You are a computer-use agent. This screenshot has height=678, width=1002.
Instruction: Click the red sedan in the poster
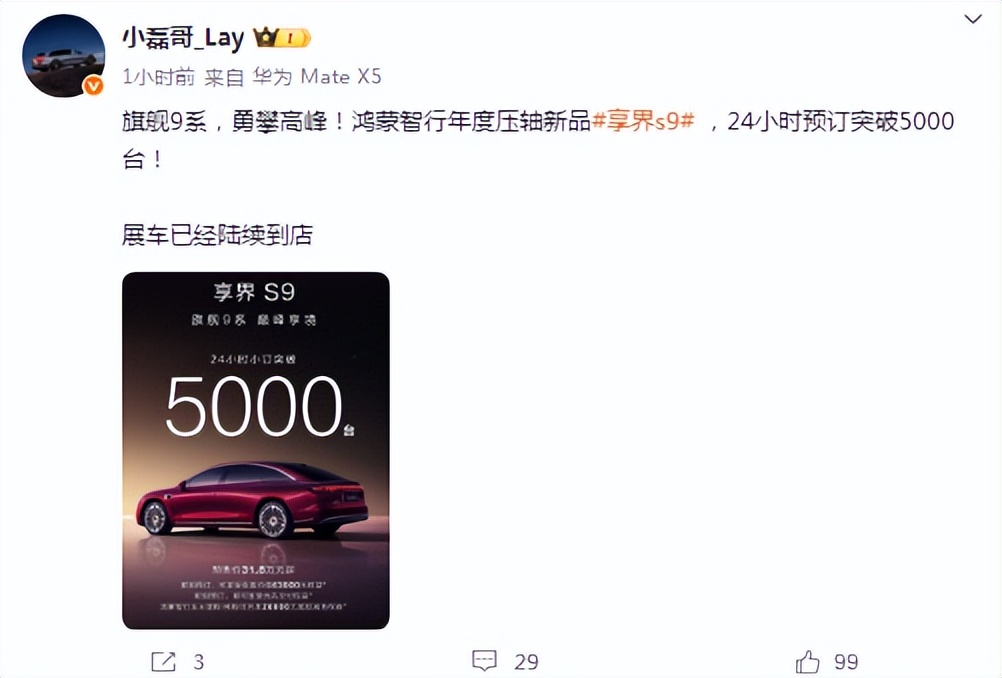click(252, 500)
